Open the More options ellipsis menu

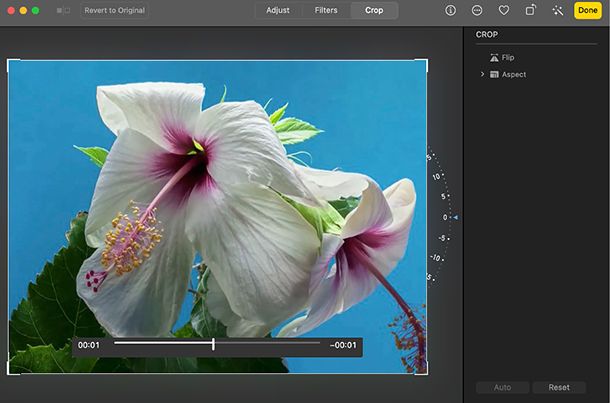pyautogui.click(x=477, y=10)
